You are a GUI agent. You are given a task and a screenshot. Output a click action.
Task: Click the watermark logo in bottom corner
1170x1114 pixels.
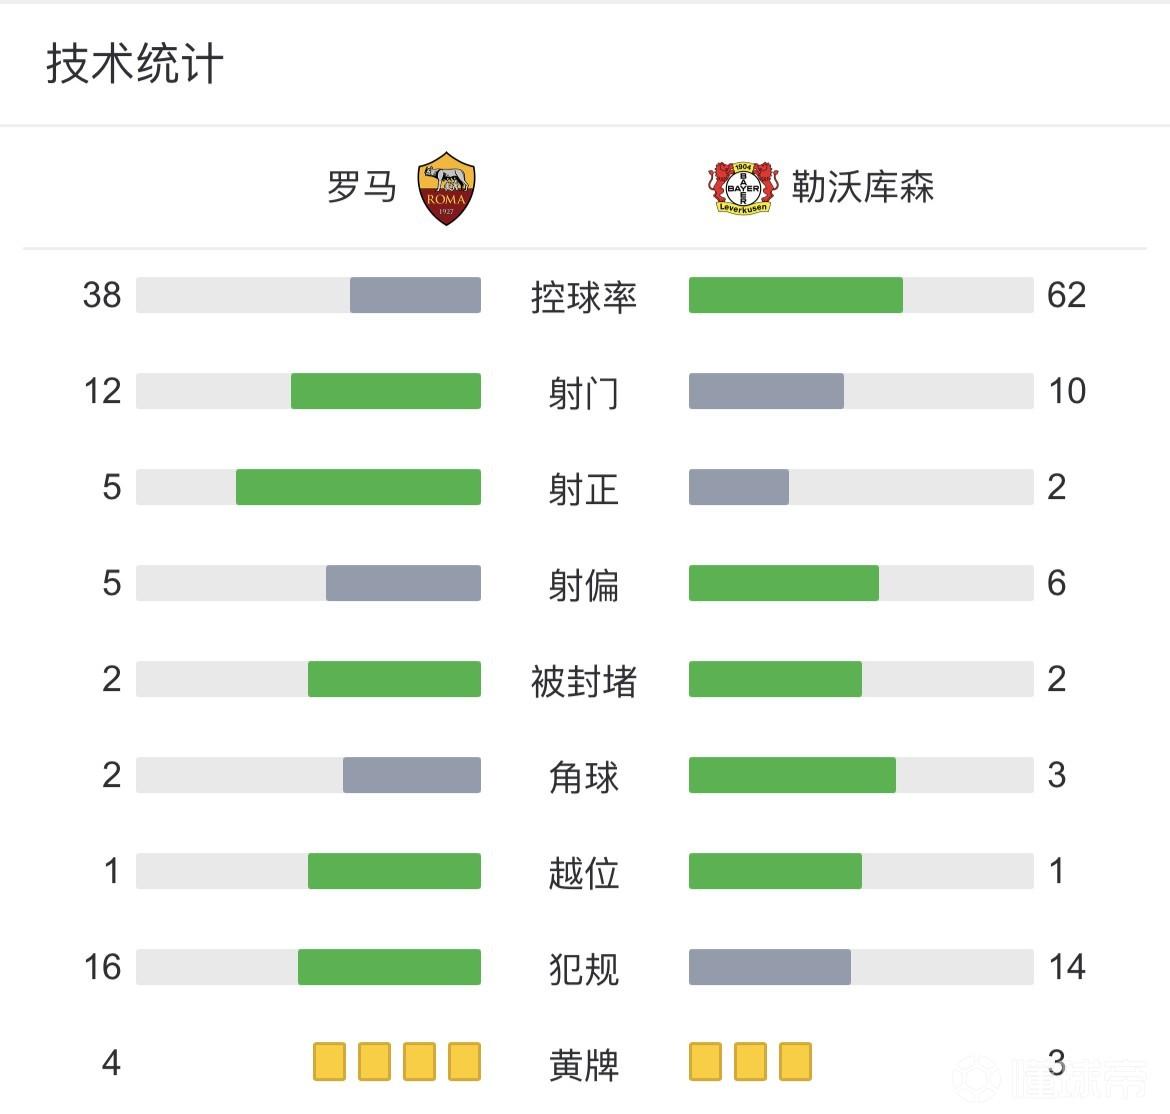[1050, 1078]
